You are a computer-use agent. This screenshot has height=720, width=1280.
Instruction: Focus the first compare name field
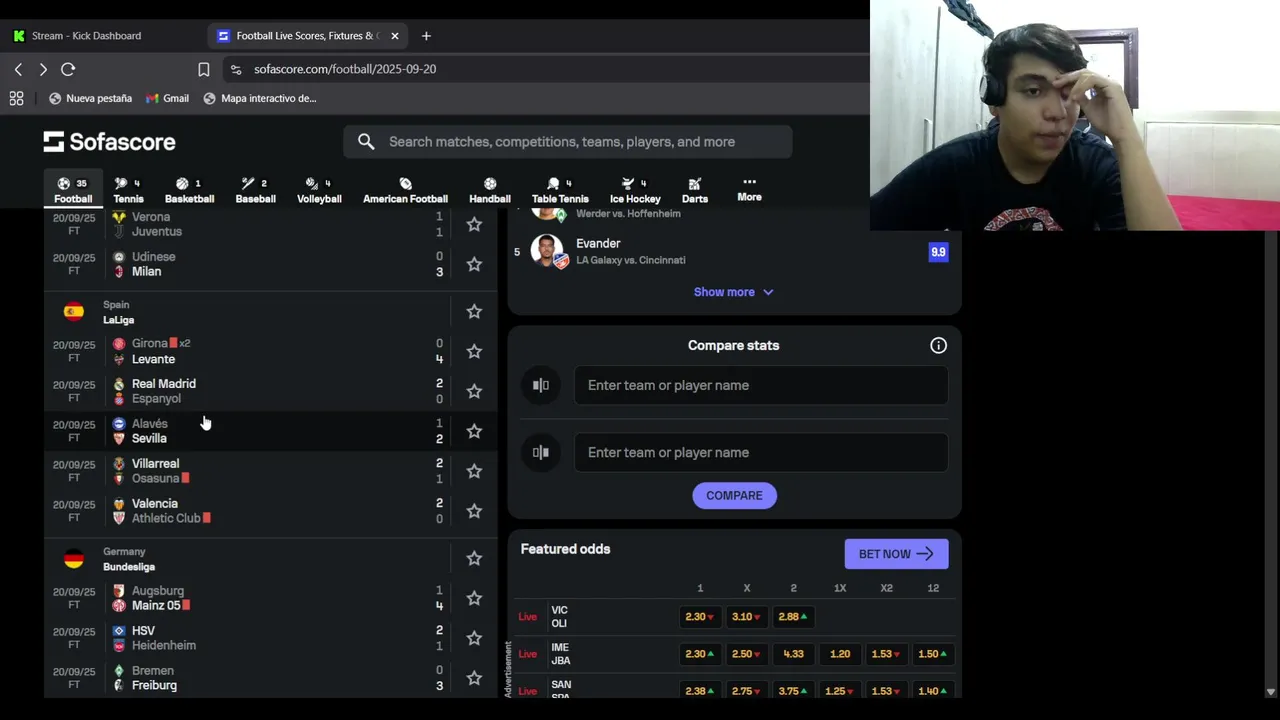(x=761, y=385)
